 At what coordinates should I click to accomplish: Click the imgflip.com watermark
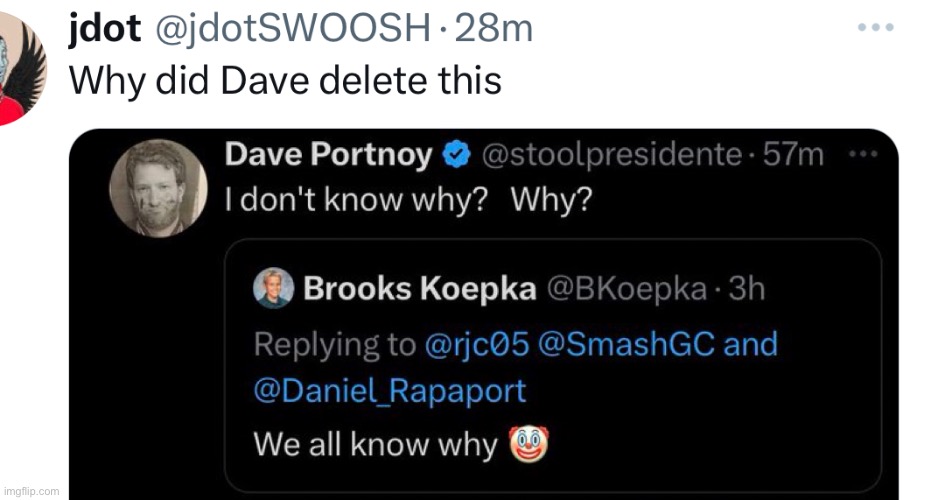[31, 491]
